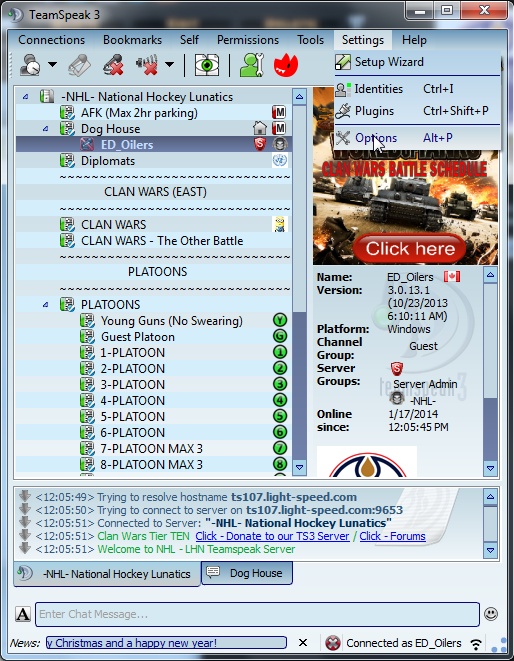The image size is (514, 661).
Task: Click the M icon on the AFK channel
Action: (x=279, y=113)
